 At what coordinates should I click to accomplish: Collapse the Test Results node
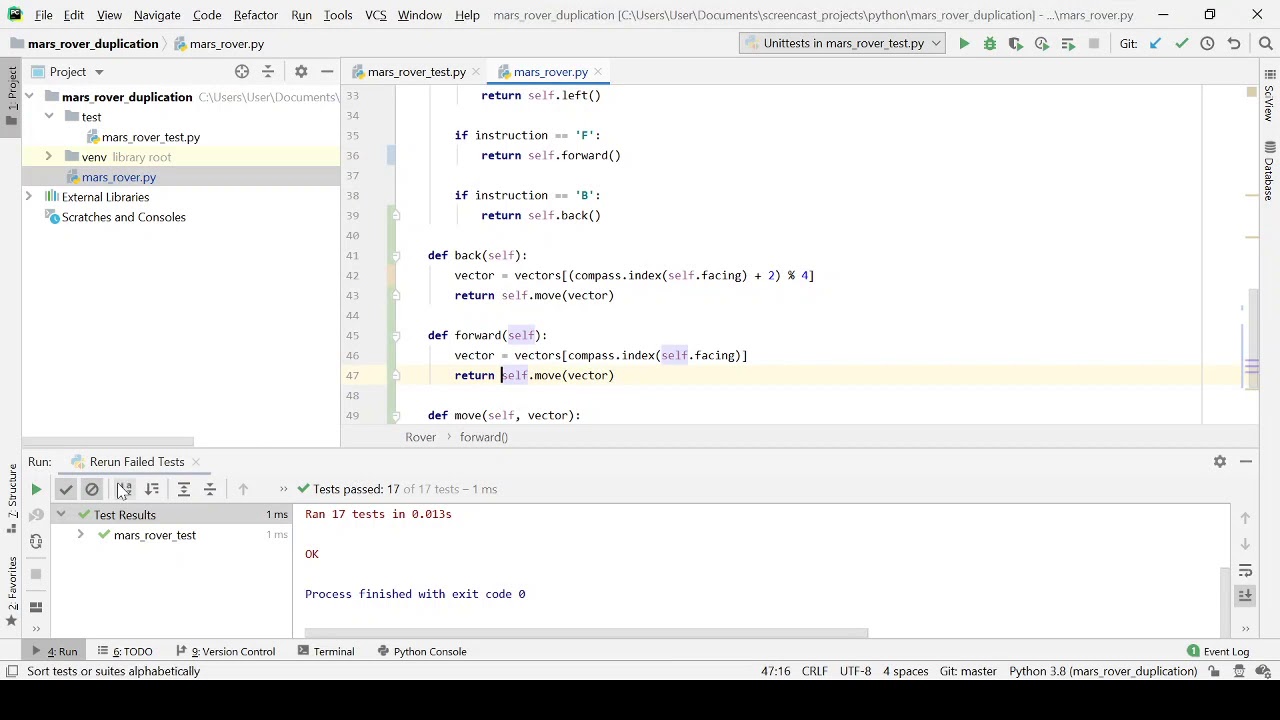coord(61,515)
